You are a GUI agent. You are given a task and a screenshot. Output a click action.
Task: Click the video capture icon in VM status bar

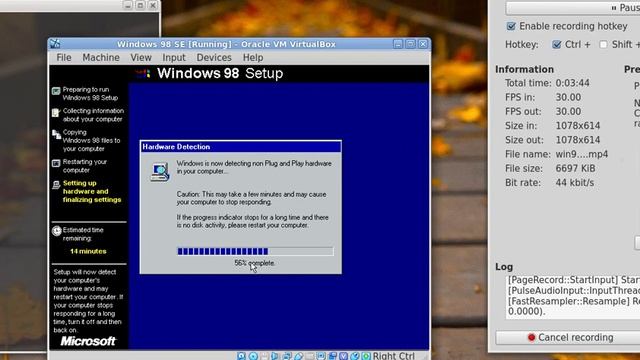(x=332, y=356)
